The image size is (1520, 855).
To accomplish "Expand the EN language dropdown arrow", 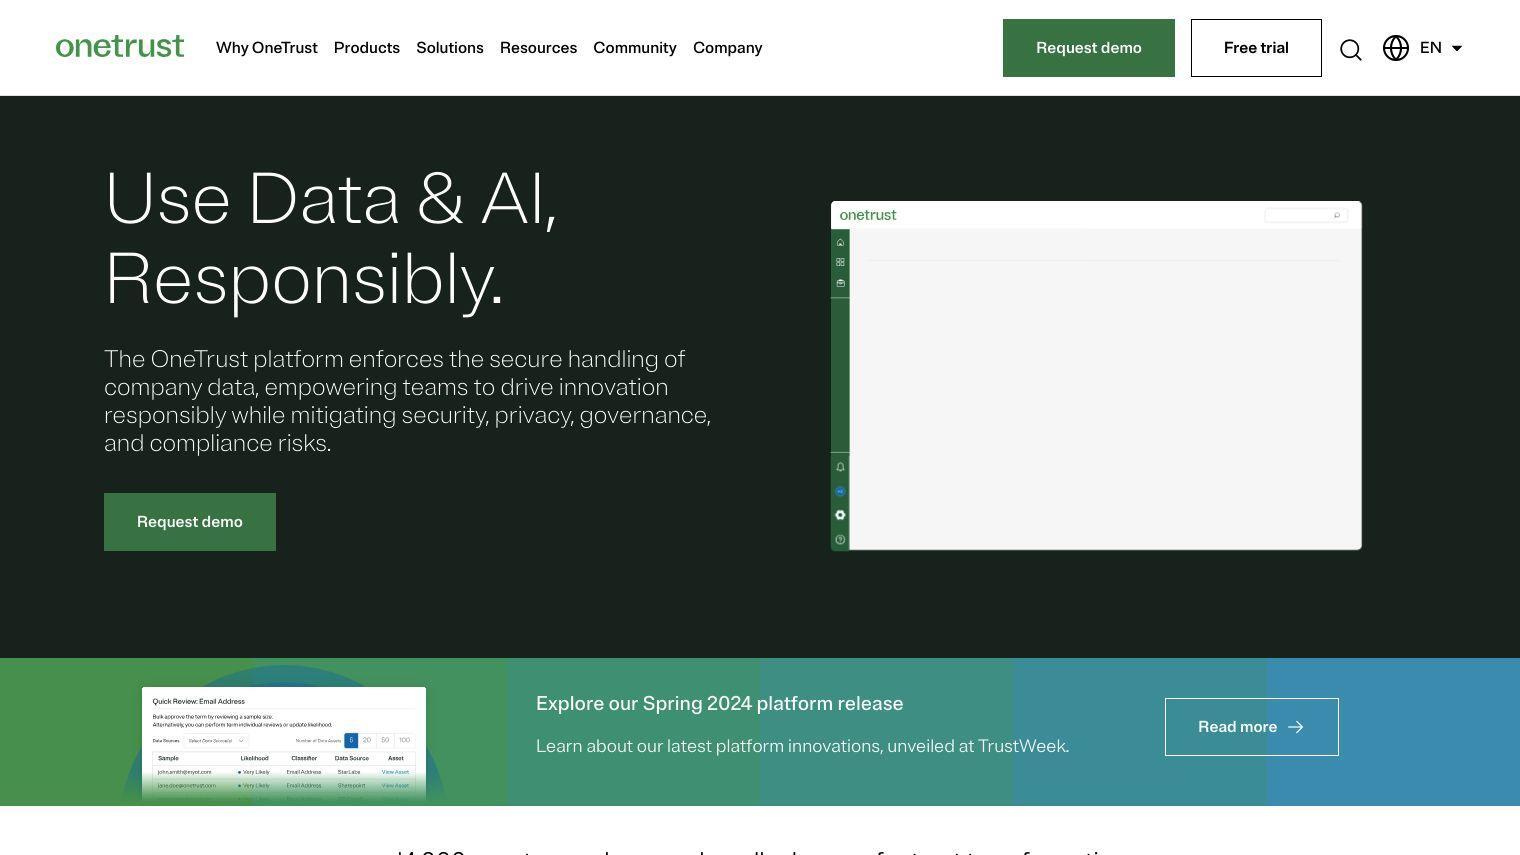I will coord(1457,48).
